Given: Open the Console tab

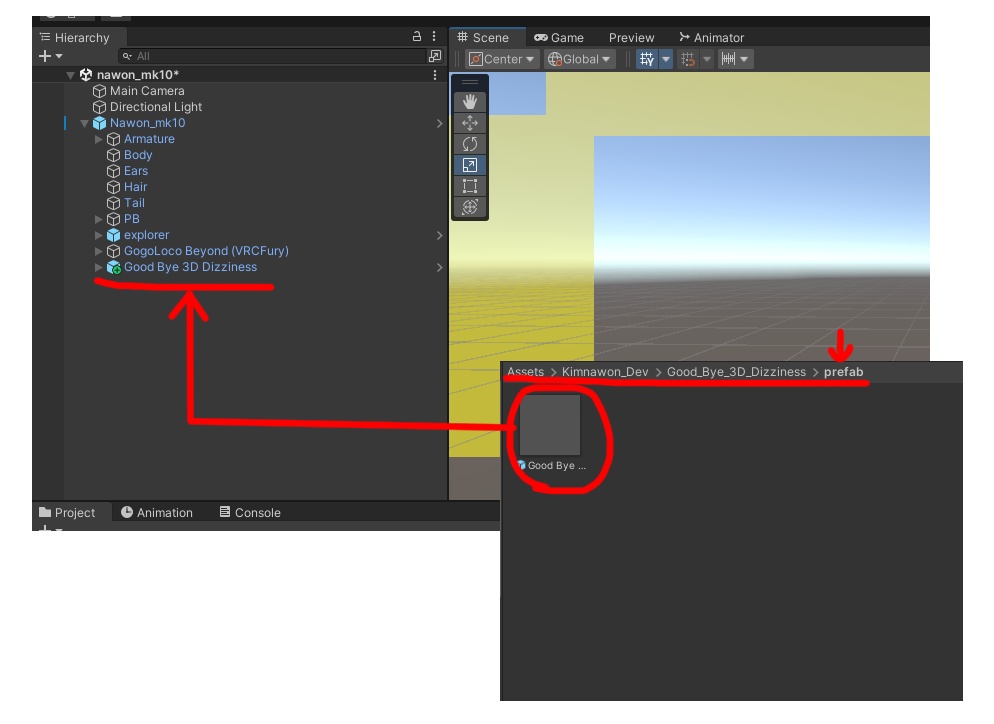Looking at the screenshot, I should (x=250, y=512).
